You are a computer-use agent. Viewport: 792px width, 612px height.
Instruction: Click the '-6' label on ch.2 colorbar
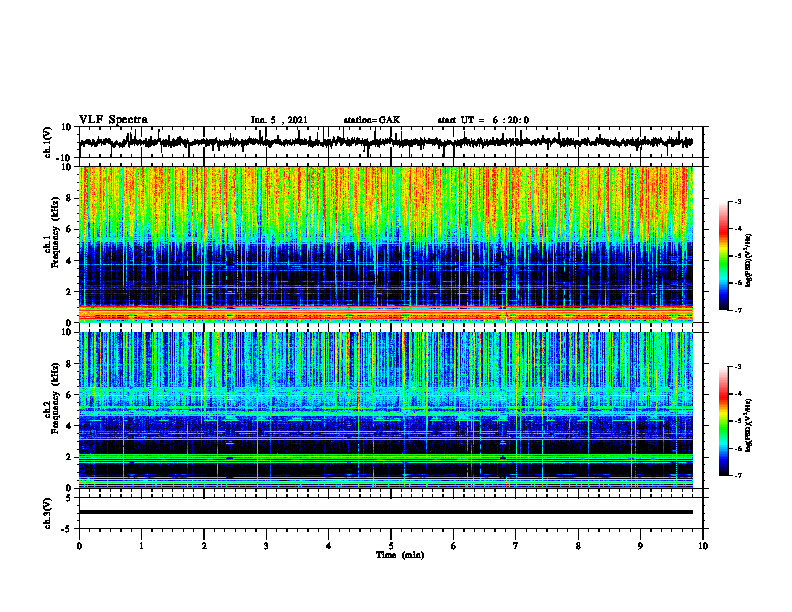(738, 448)
